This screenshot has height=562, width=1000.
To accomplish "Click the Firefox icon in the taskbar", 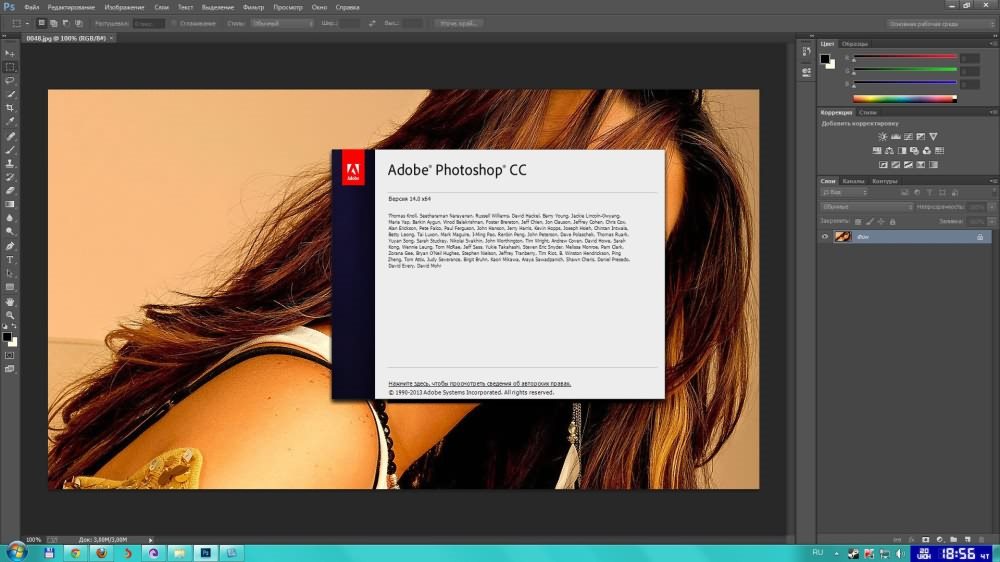I will click(101, 551).
